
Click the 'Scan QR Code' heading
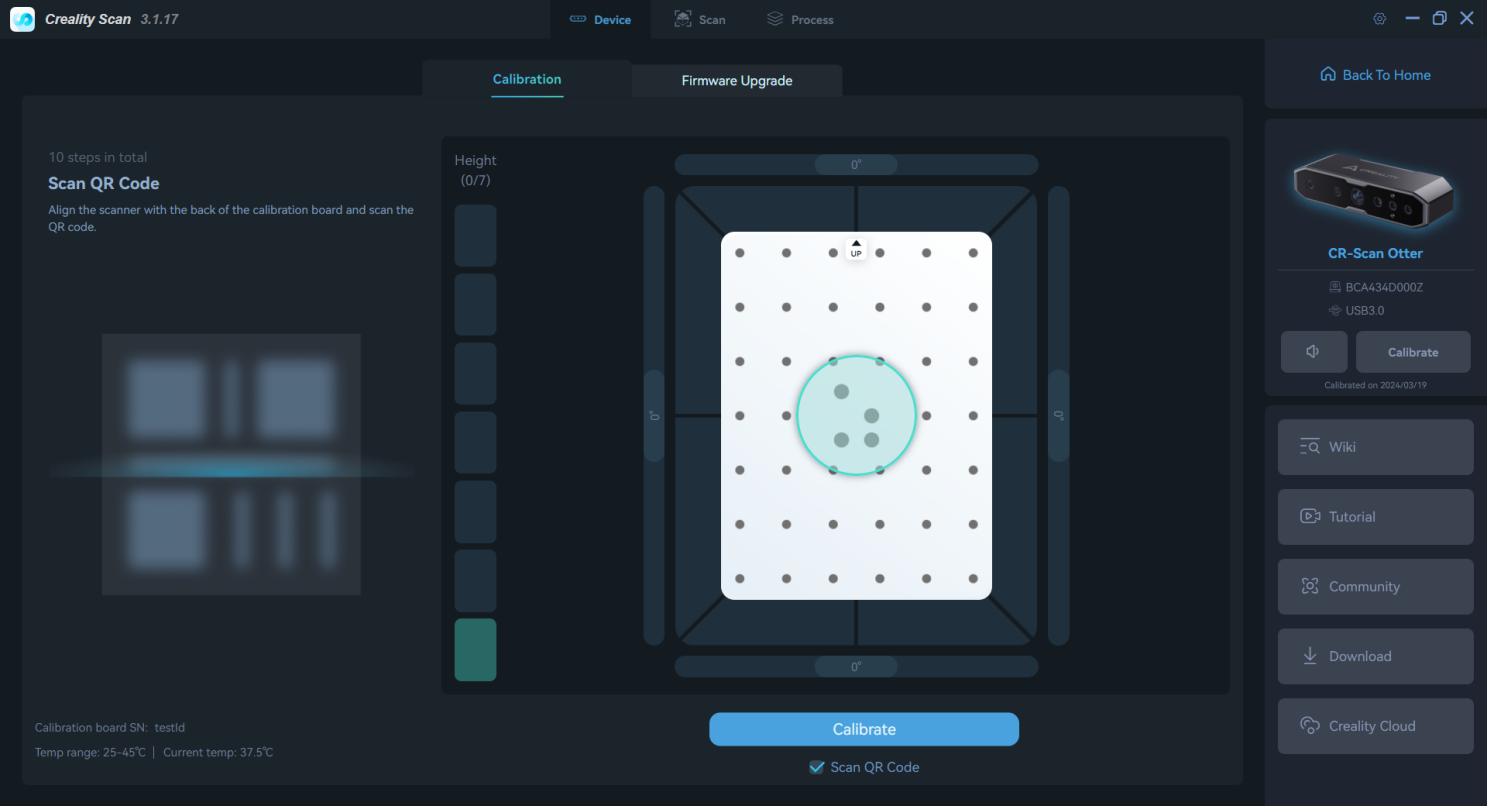pos(104,183)
